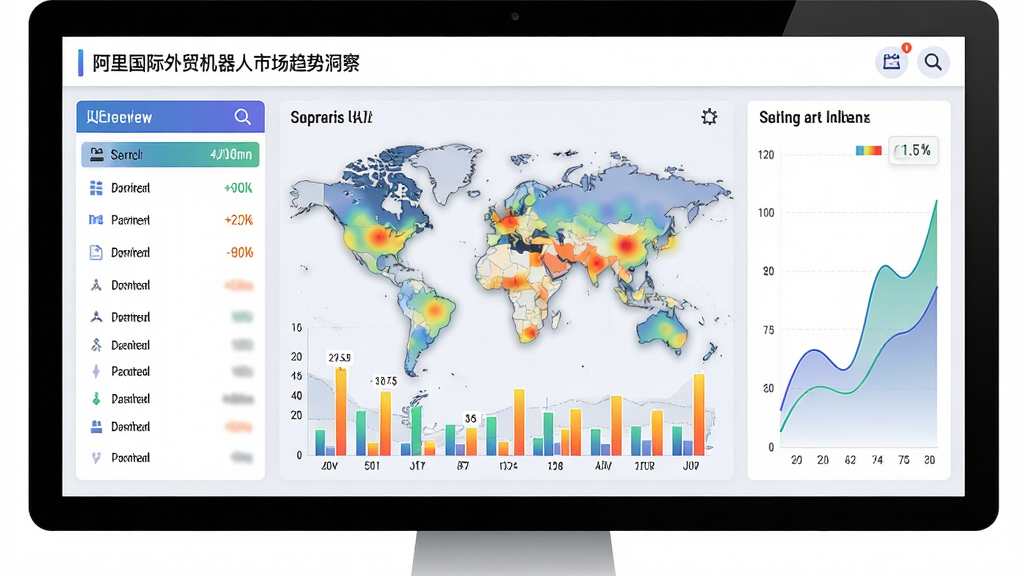Click the +90K value in the sidebar
Image resolution: width=1024 pixels, height=576 pixels.
pos(238,188)
